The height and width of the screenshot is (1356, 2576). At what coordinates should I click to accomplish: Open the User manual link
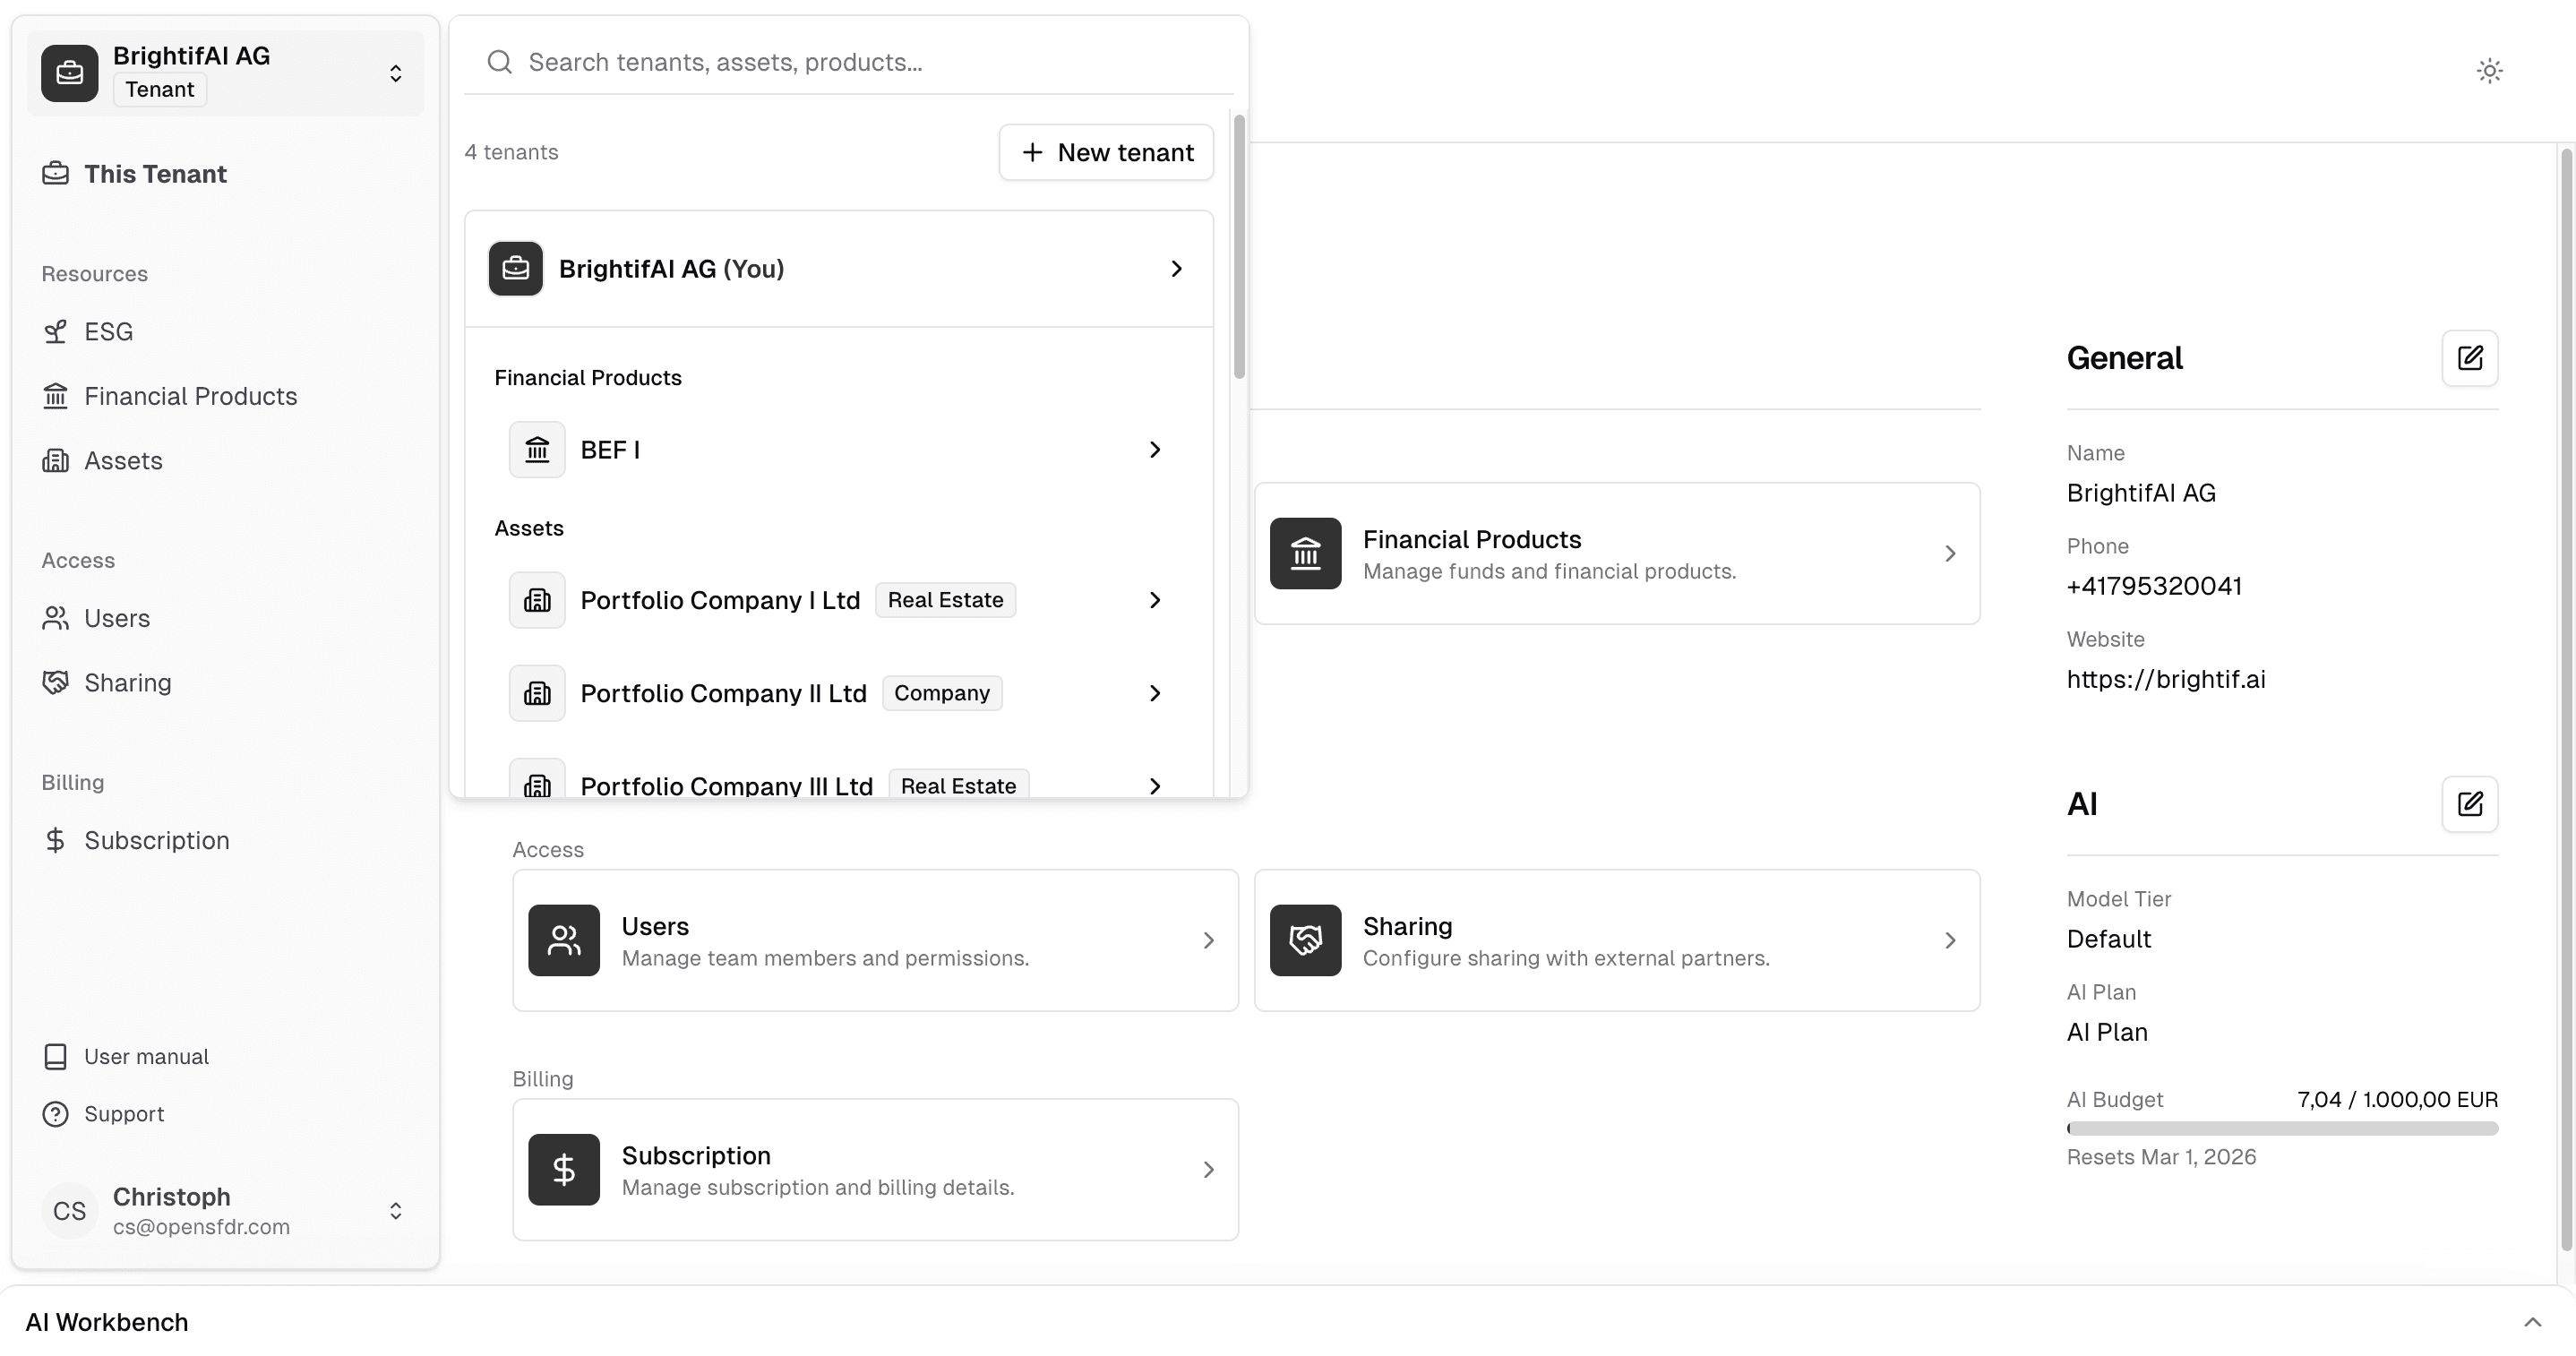(146, 1055)
